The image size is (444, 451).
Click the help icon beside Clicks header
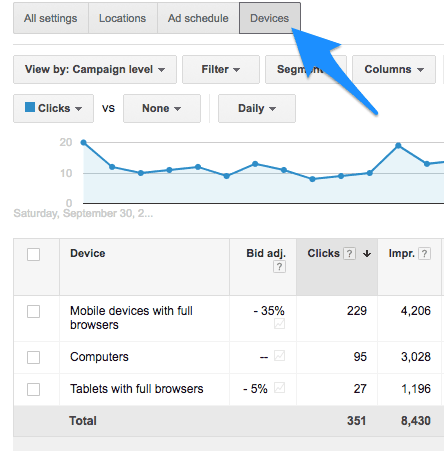349,254
